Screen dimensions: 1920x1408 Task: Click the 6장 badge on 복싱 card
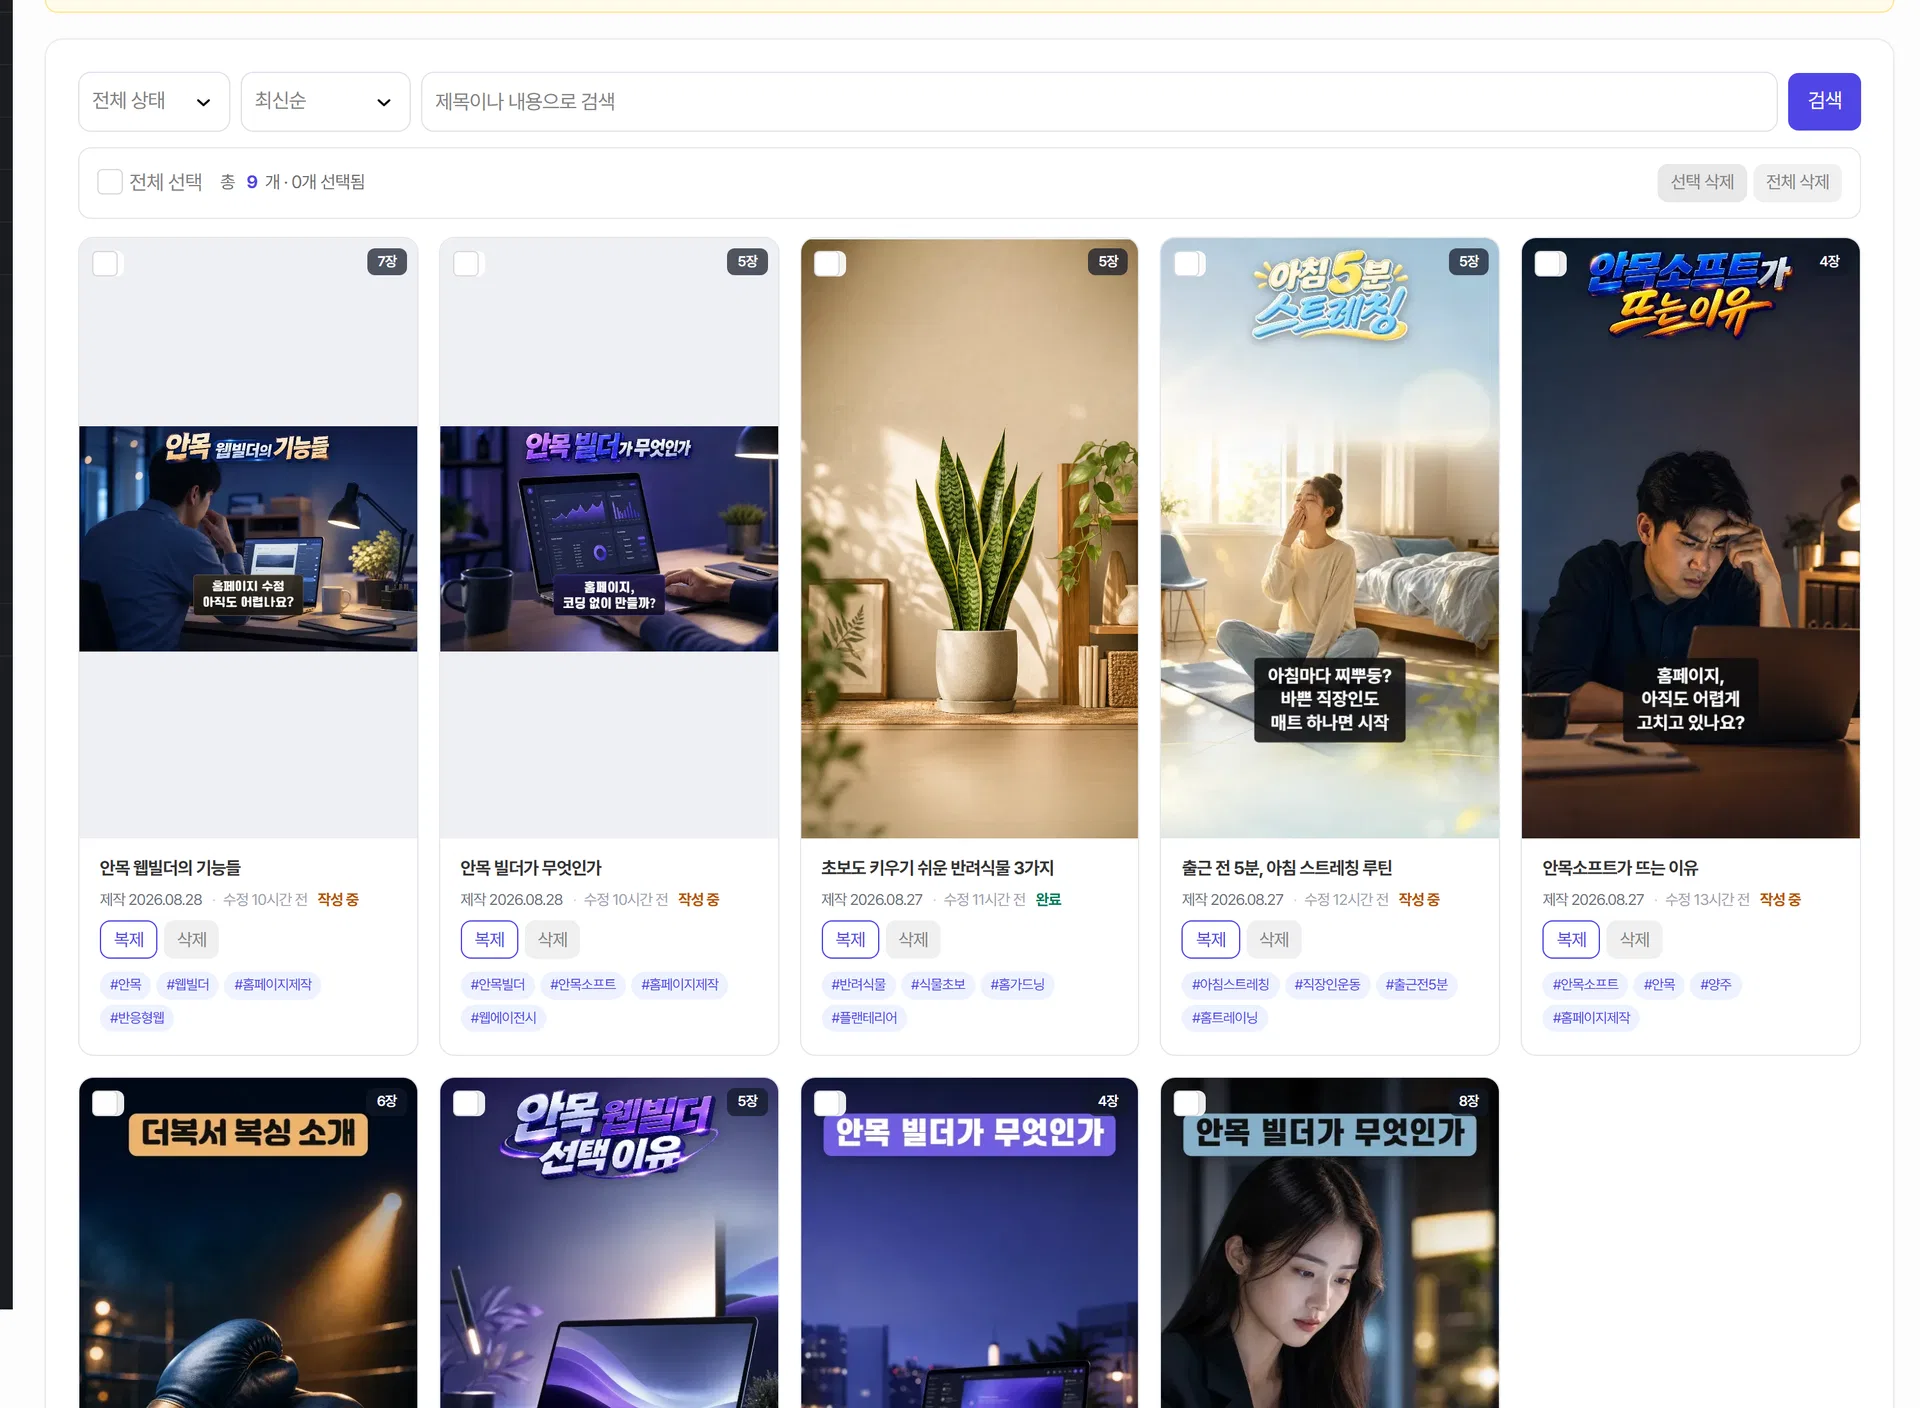coord(387,1101)
